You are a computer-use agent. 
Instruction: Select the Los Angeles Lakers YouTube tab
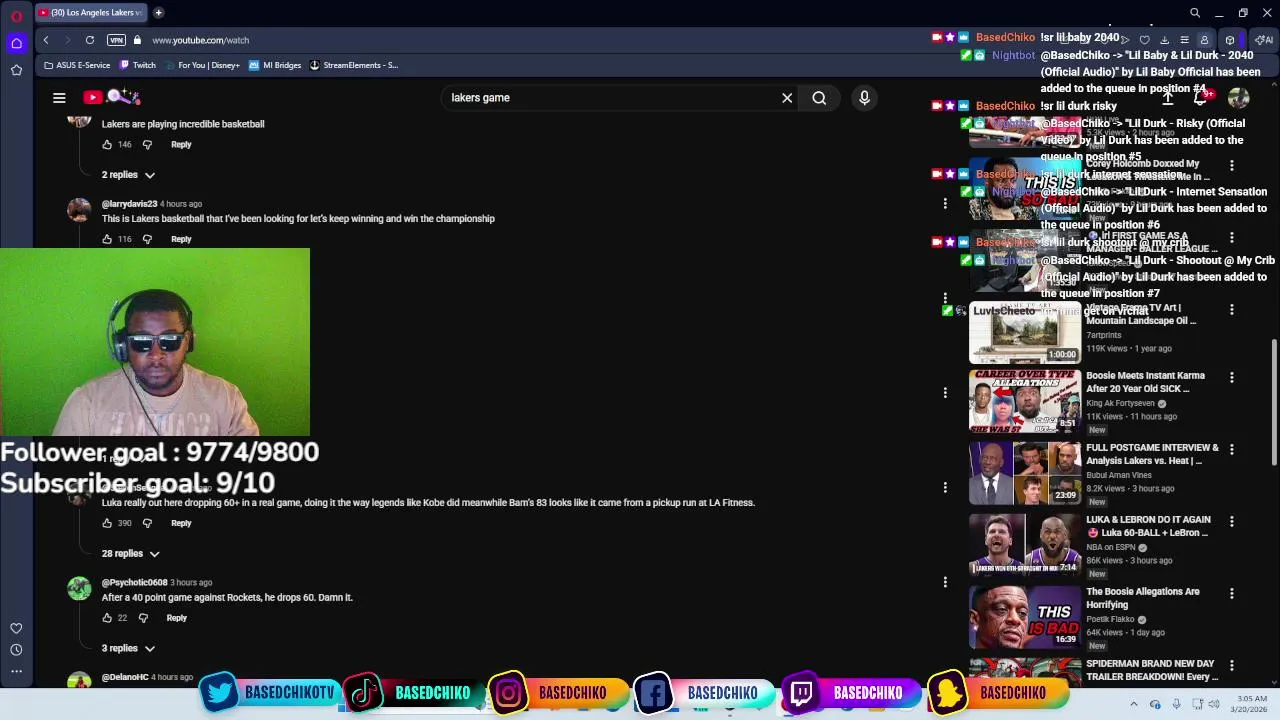91,13
